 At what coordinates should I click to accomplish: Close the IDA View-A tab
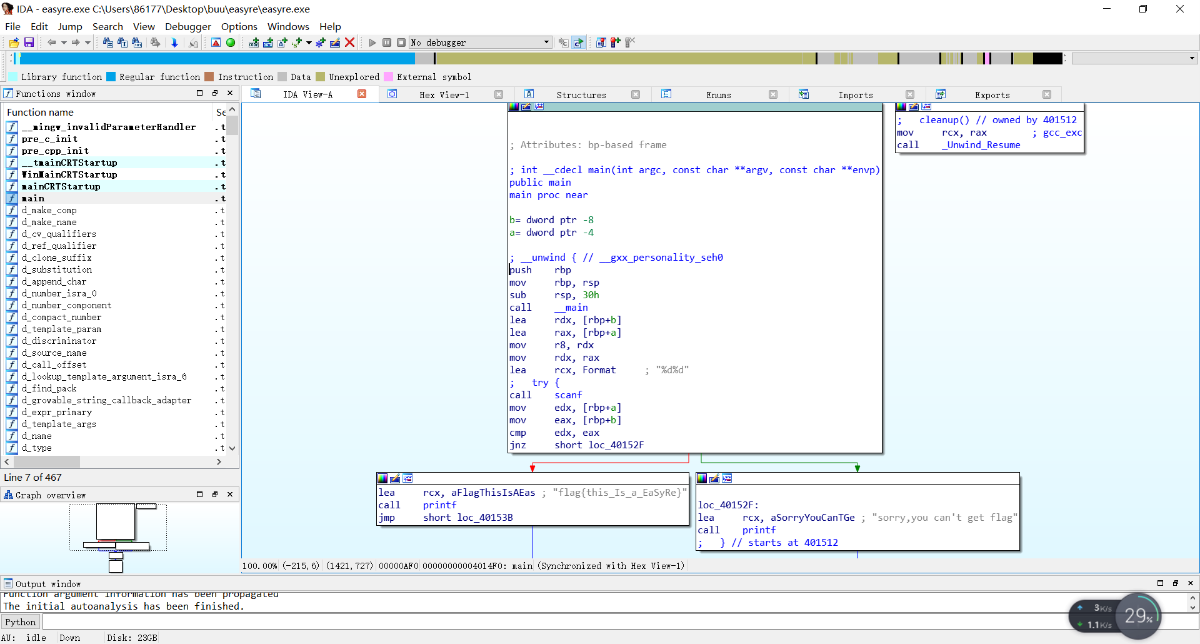coord(362,94)
